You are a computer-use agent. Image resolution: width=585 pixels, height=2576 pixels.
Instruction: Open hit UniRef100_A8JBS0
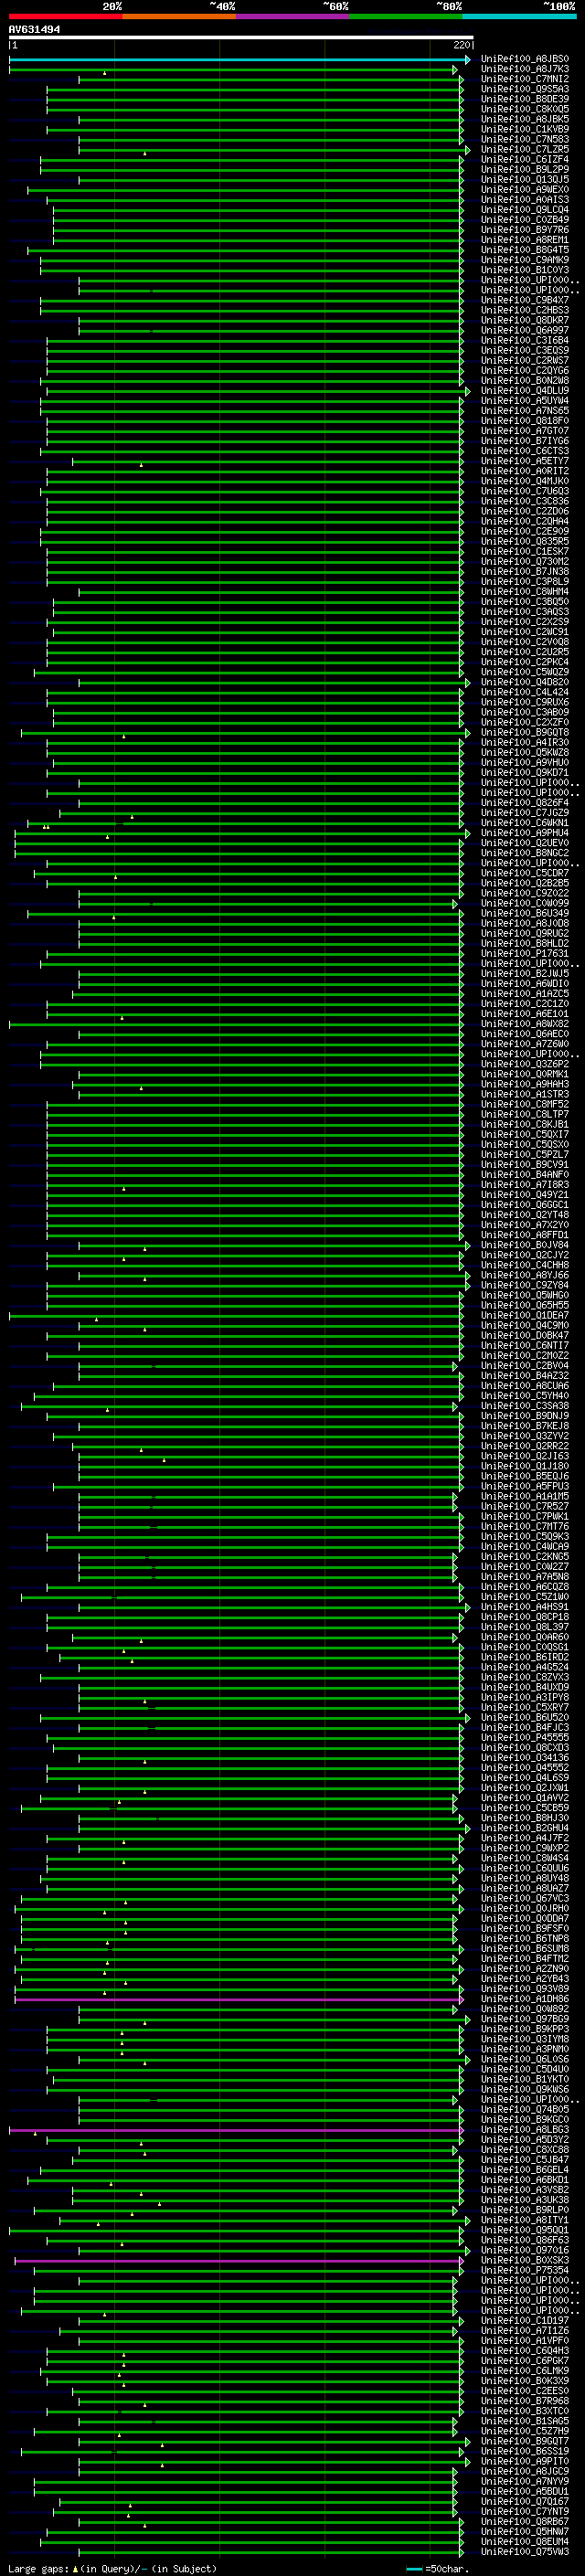click(525, 59)
